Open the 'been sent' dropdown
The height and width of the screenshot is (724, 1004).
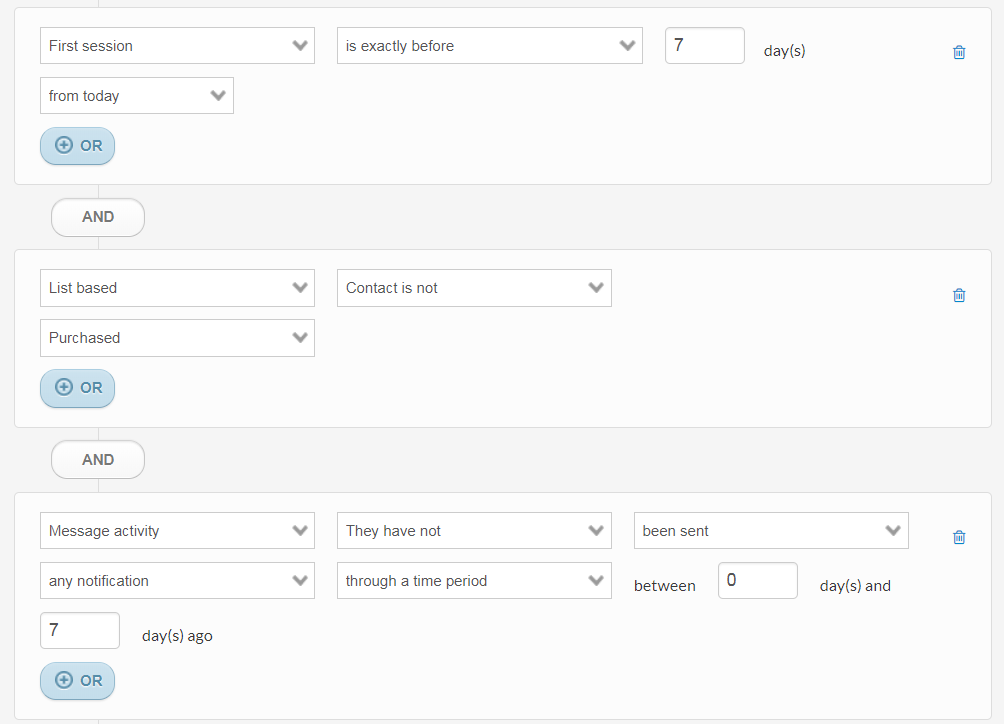pos(771,531)
